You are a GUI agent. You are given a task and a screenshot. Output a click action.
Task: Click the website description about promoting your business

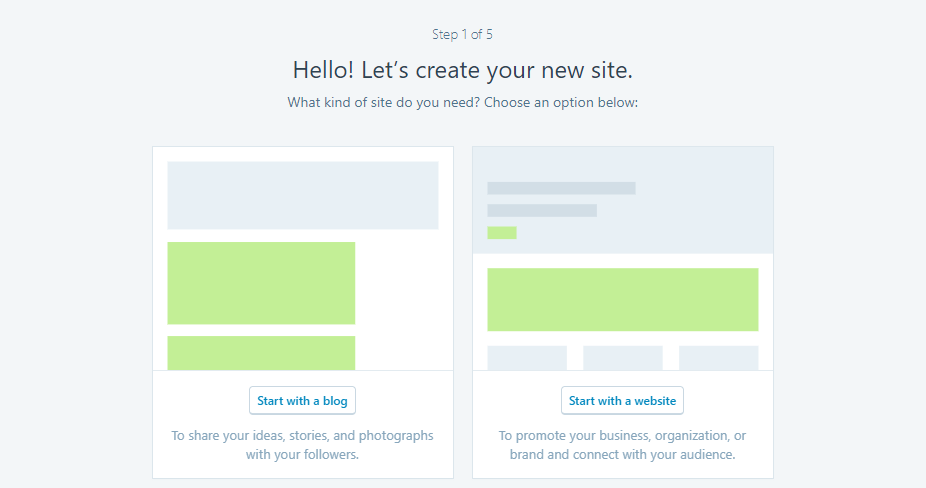(x=622, y=445)
